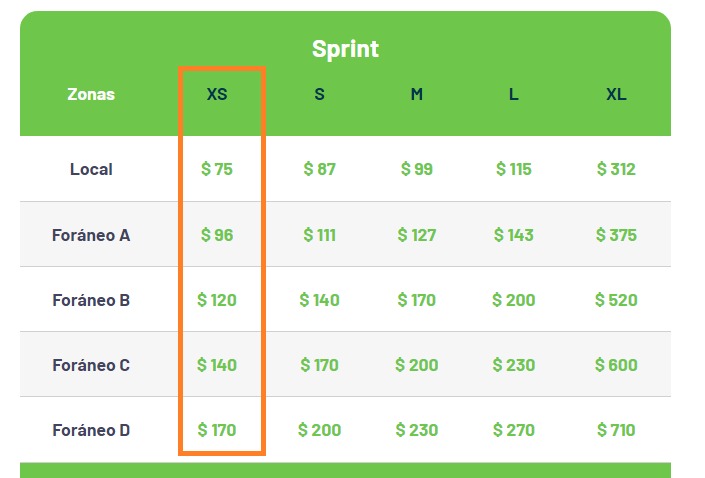Click the $ 600 Foráneo C price
This screenshot has height=478, width=705.
click(x=616, y=365)
